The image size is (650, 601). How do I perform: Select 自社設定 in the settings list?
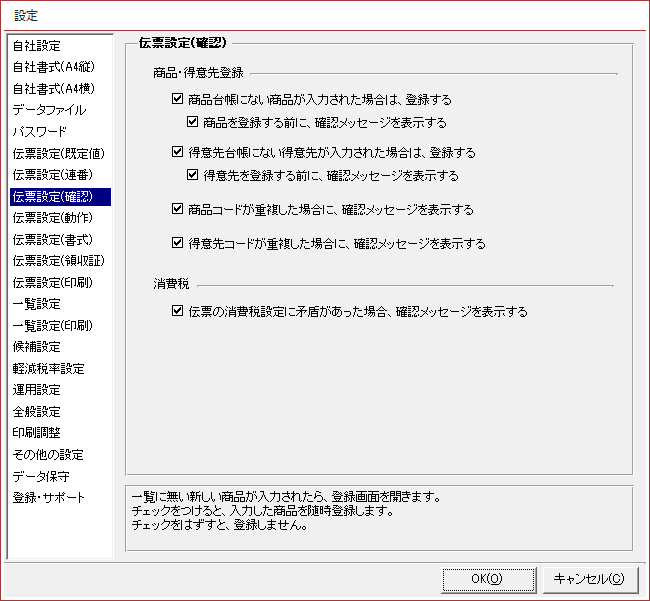(x=36, y=46)
